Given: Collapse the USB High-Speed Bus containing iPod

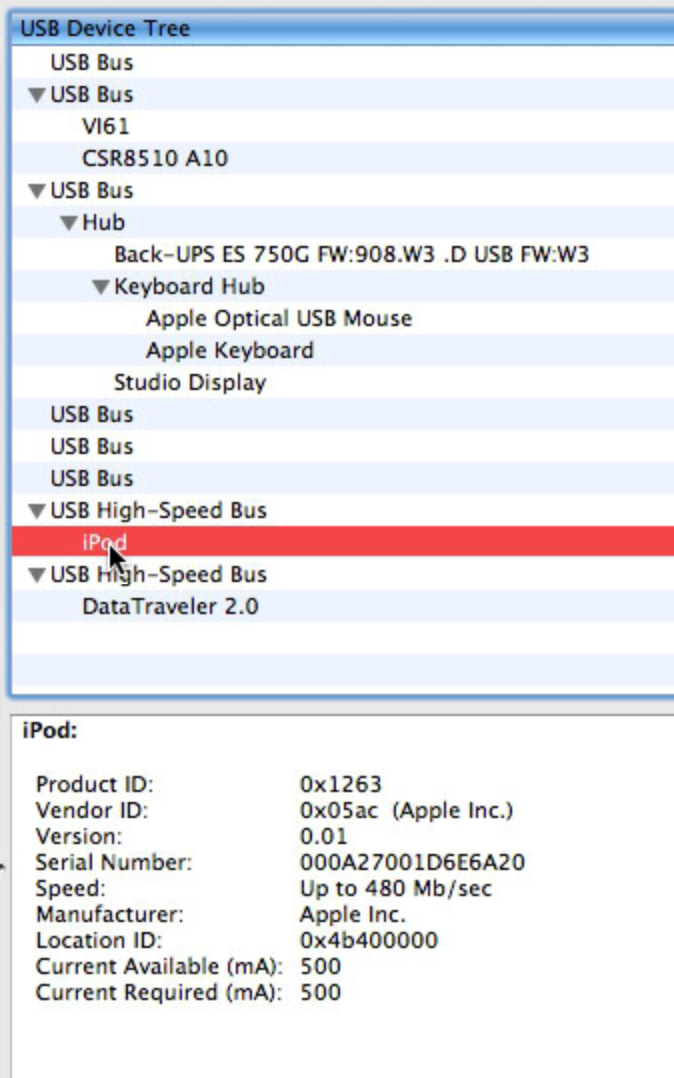Looking at the screenshot, I should pos(37,511).
